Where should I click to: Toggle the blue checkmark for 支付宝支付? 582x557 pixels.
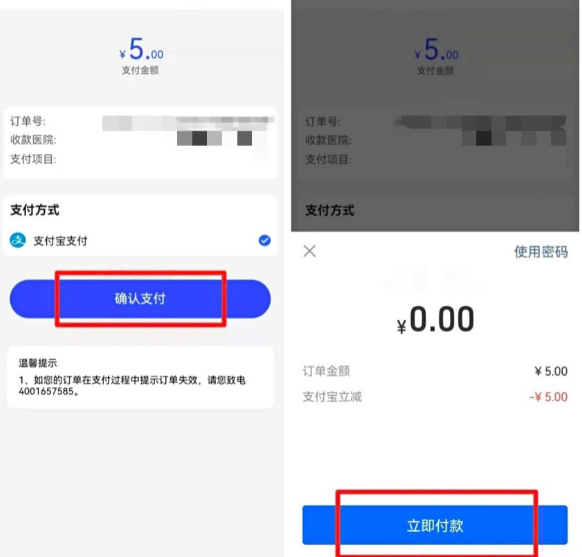point(264,240)
